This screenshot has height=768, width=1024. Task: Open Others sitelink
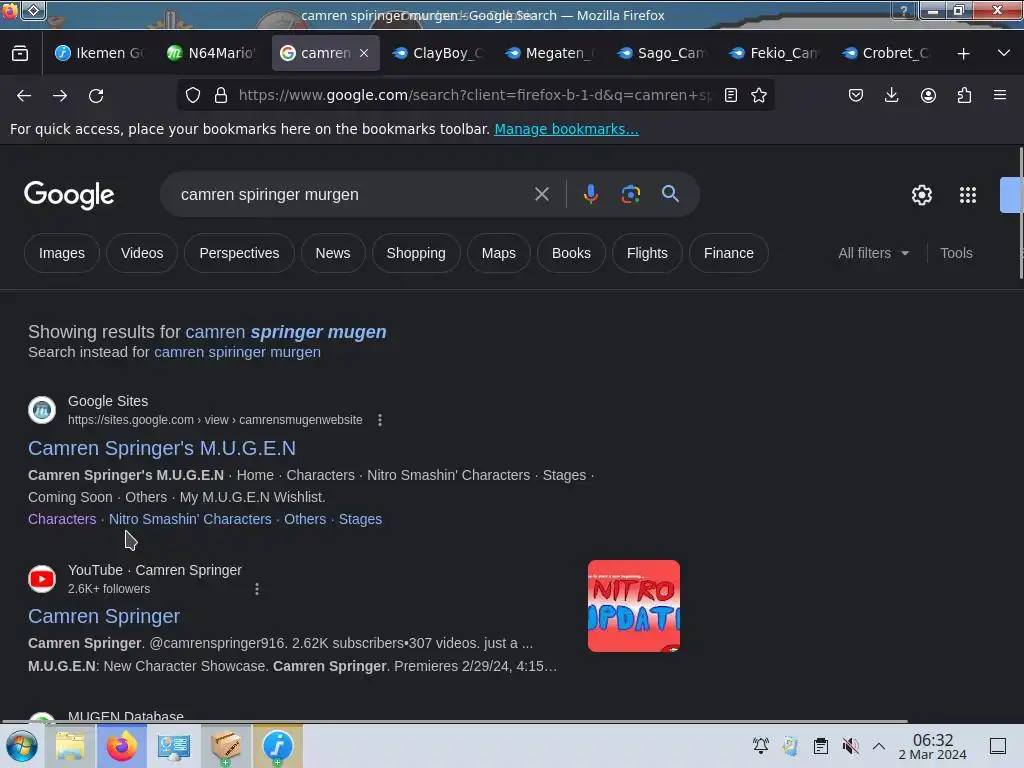tap(305, 519)
